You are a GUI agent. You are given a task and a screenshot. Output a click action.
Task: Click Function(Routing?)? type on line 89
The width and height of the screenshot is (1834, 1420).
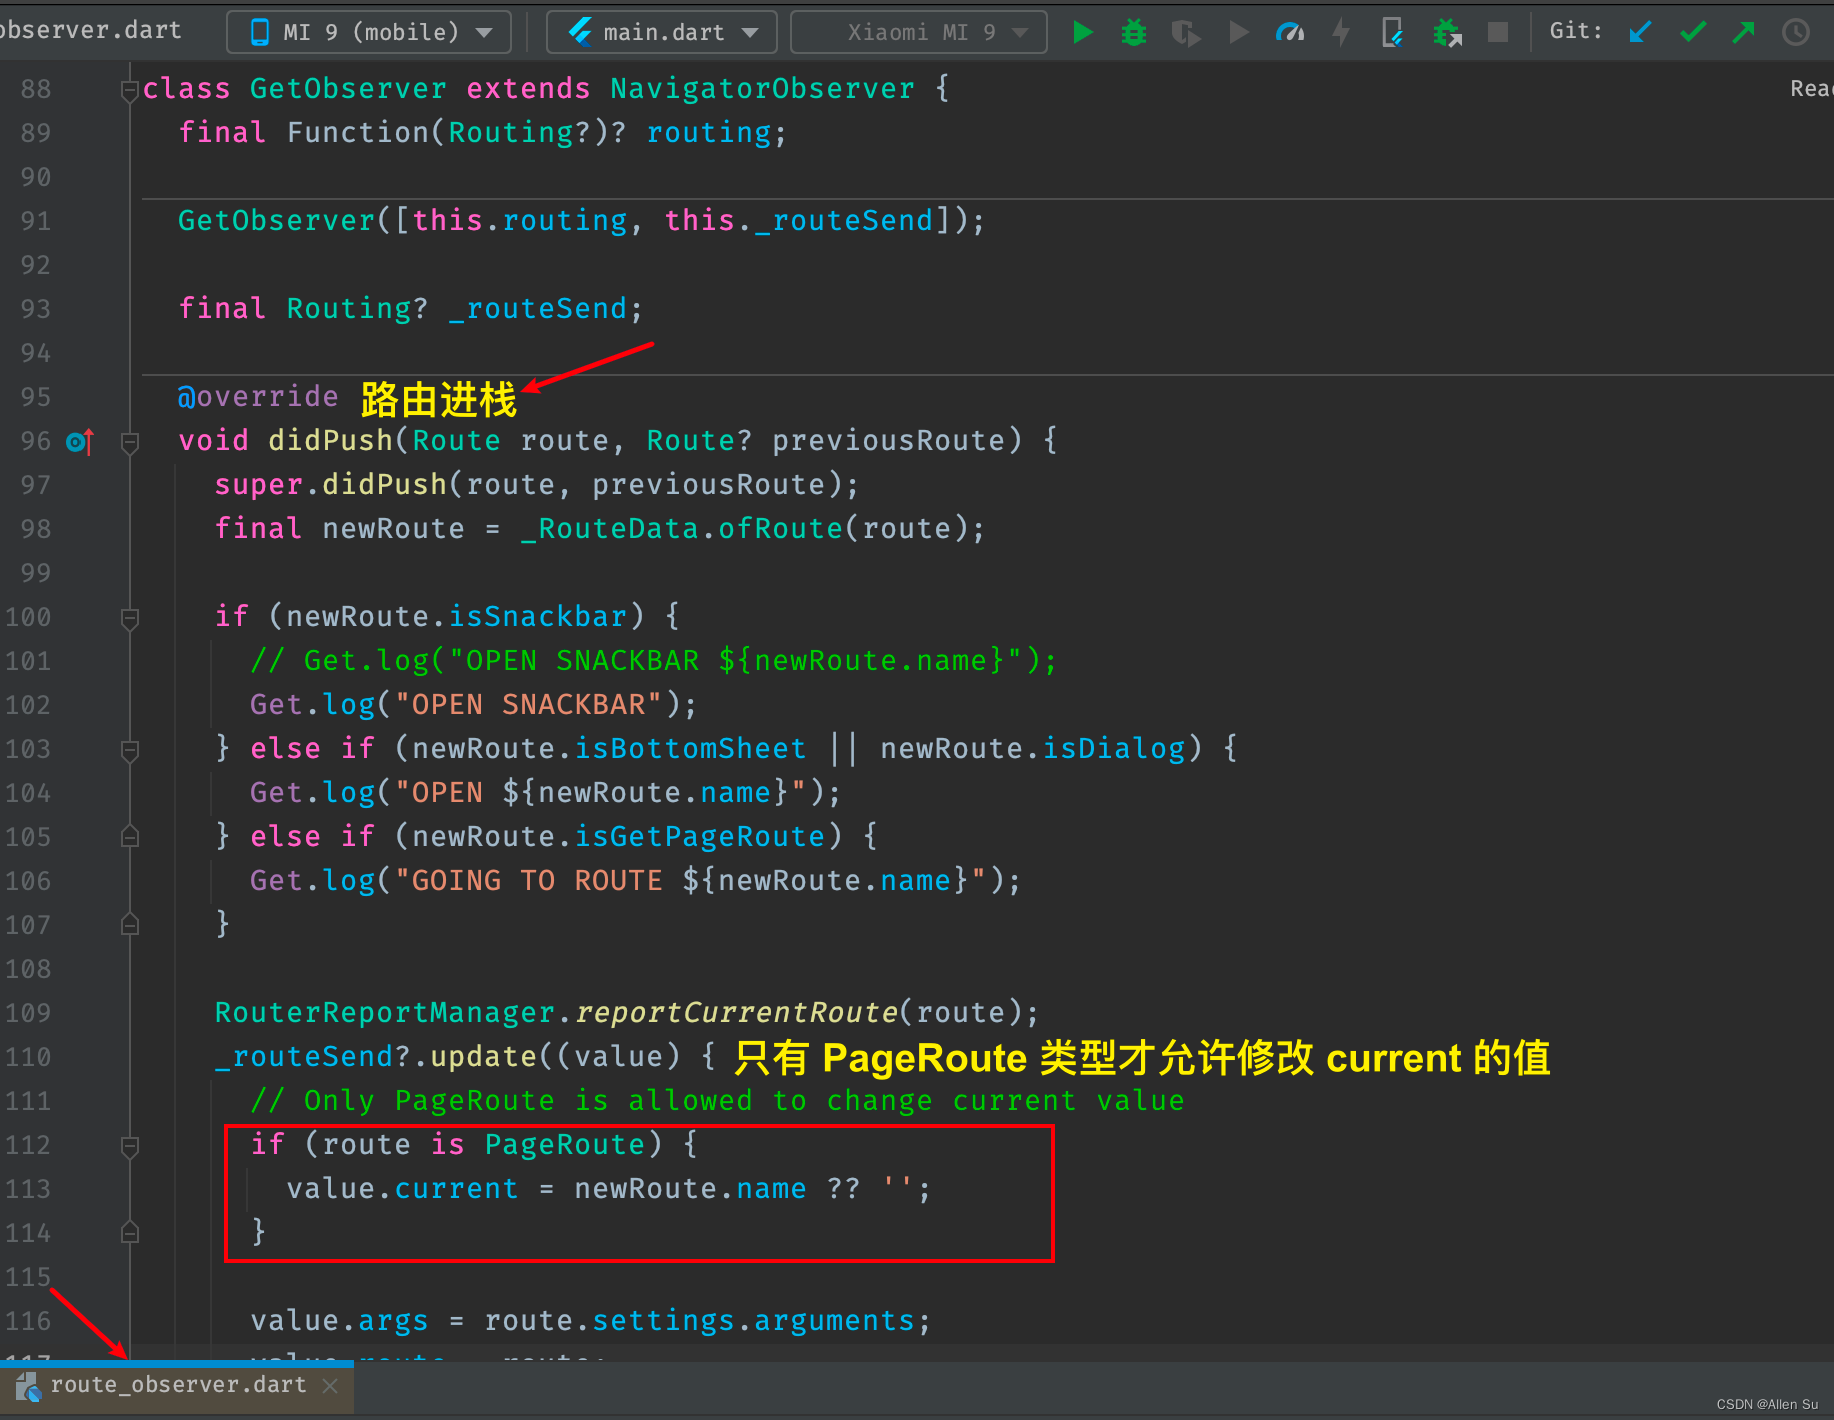pos(457,133)
